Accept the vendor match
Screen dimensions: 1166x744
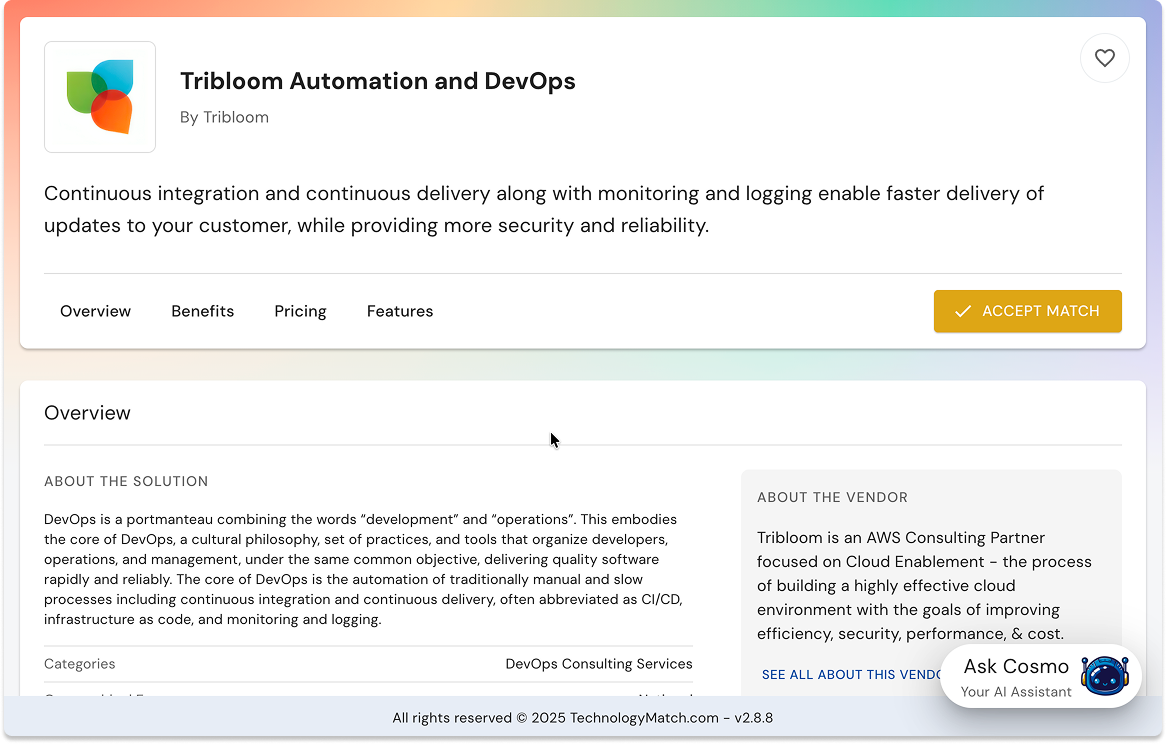pyautogui.click(x=1028, y=311)
